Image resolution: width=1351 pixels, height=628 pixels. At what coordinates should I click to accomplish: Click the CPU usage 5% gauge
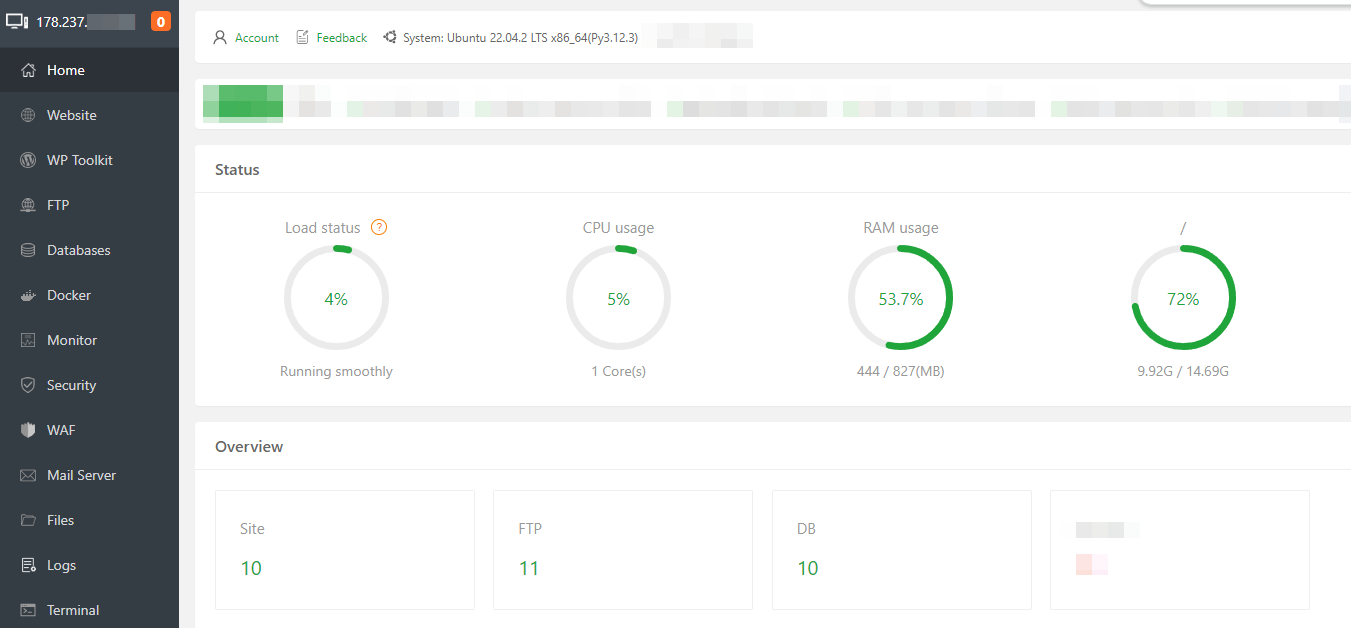click(x=618, y=298)
